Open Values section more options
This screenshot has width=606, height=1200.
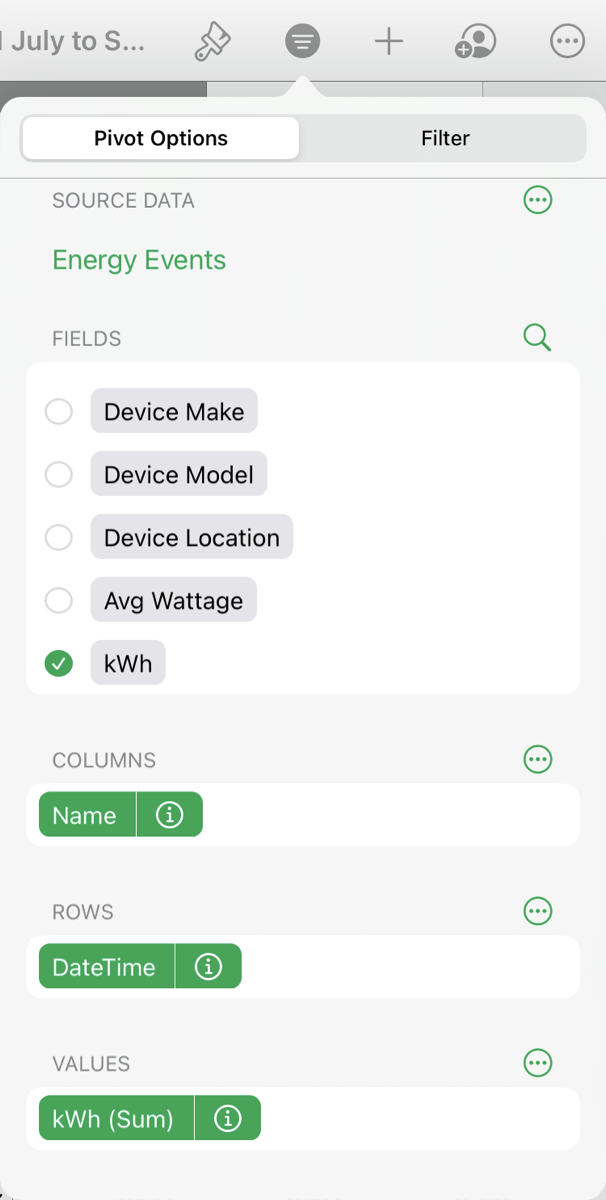(x=538, y=1063)
